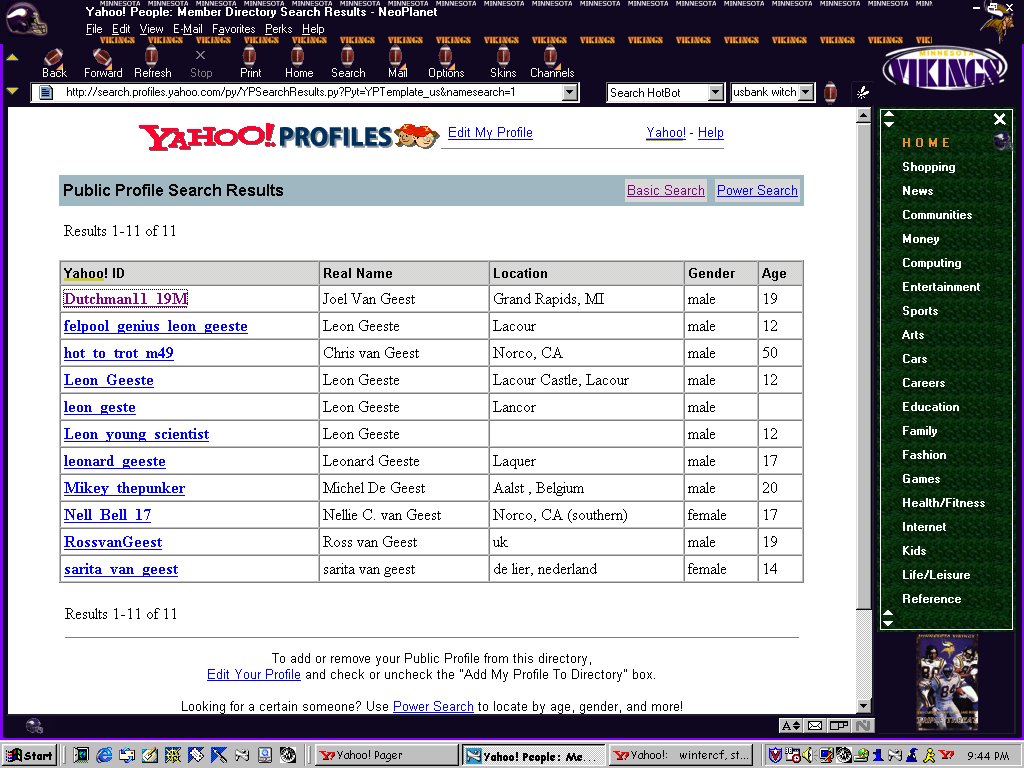Click the Help link beside Yahoo!
Viewport: 1024px width, 768px height.
711,133
